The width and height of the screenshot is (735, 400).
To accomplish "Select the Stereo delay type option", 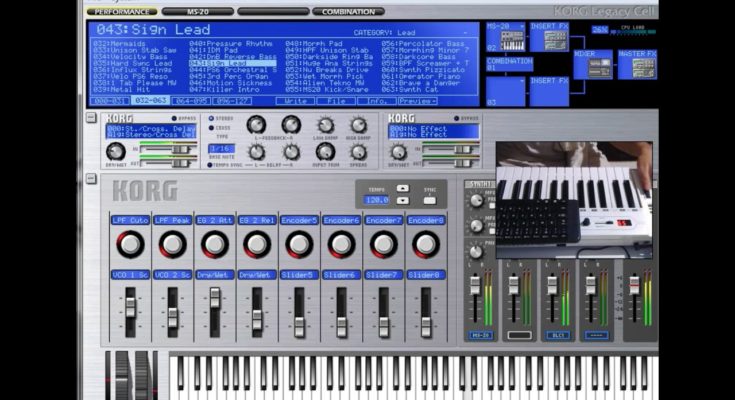I will tap(210, 118).
